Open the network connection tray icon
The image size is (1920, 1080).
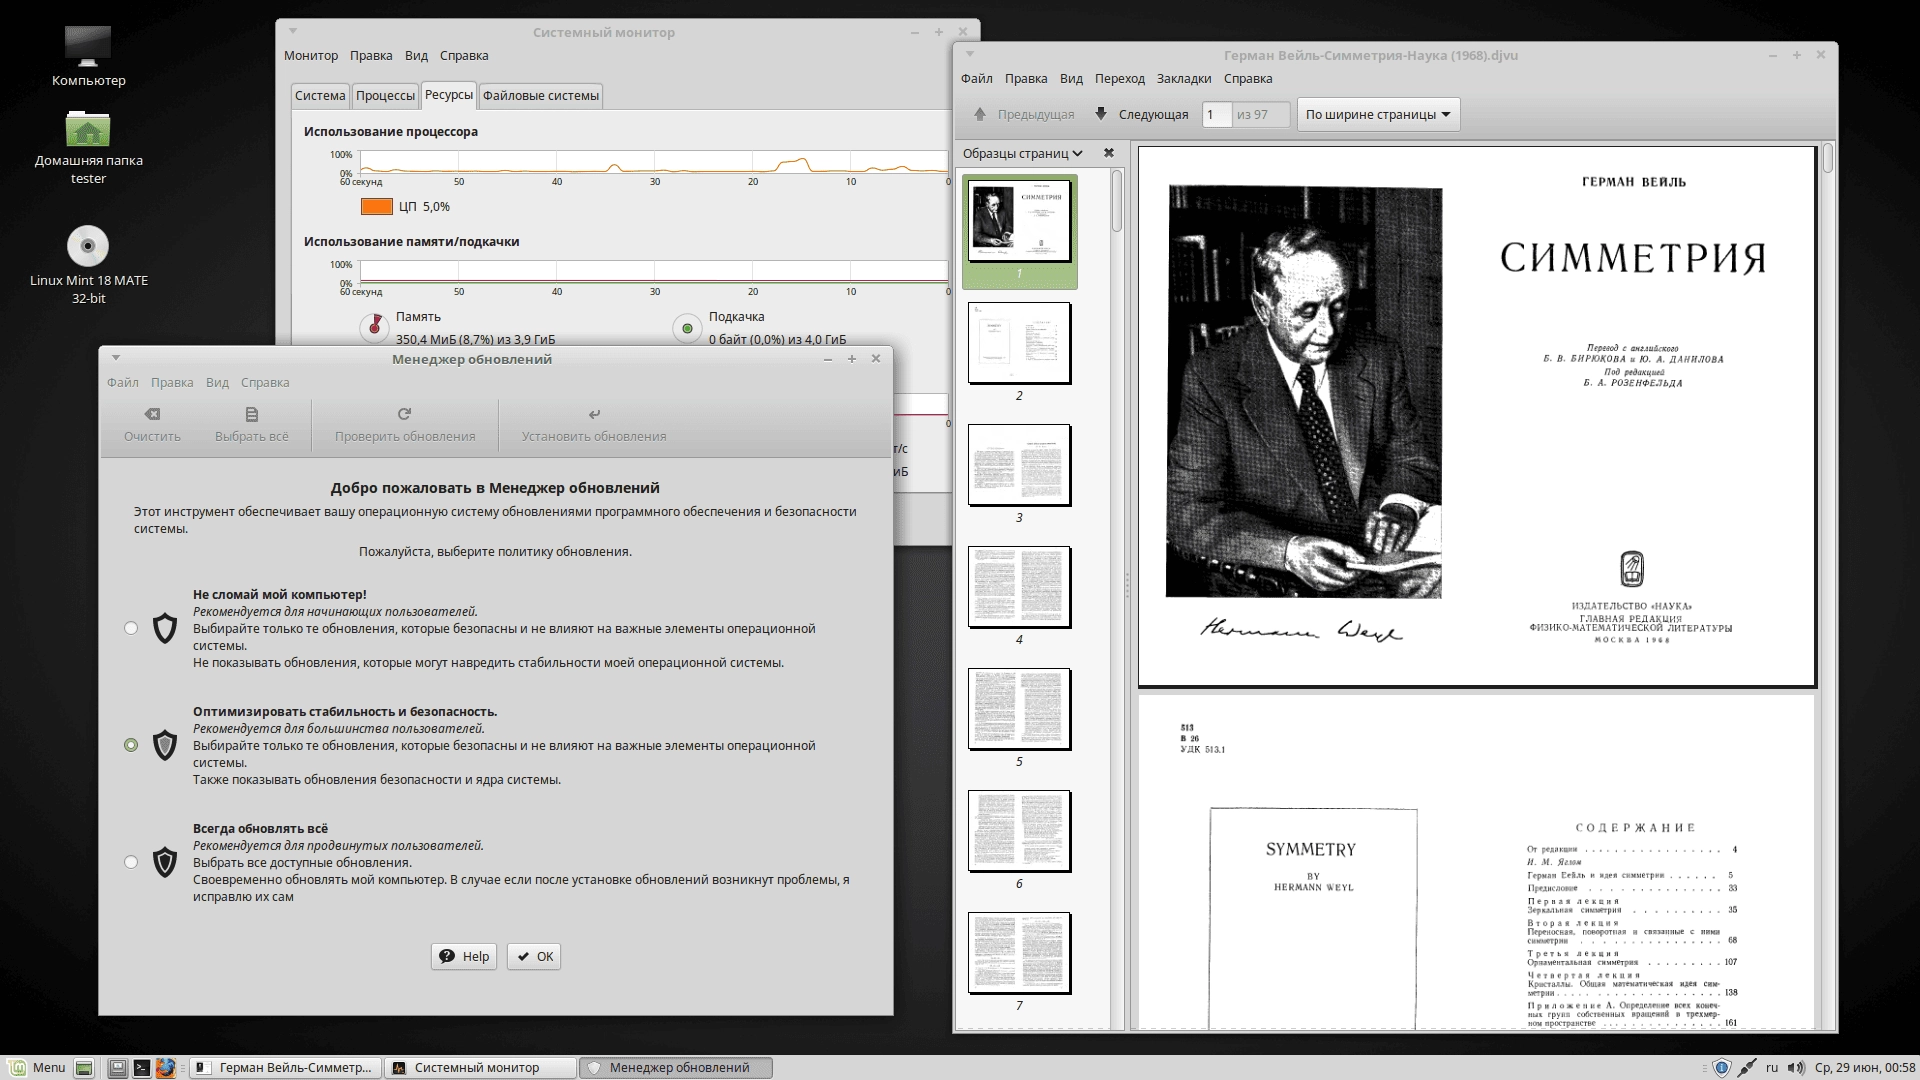tap(1747, 1068)
